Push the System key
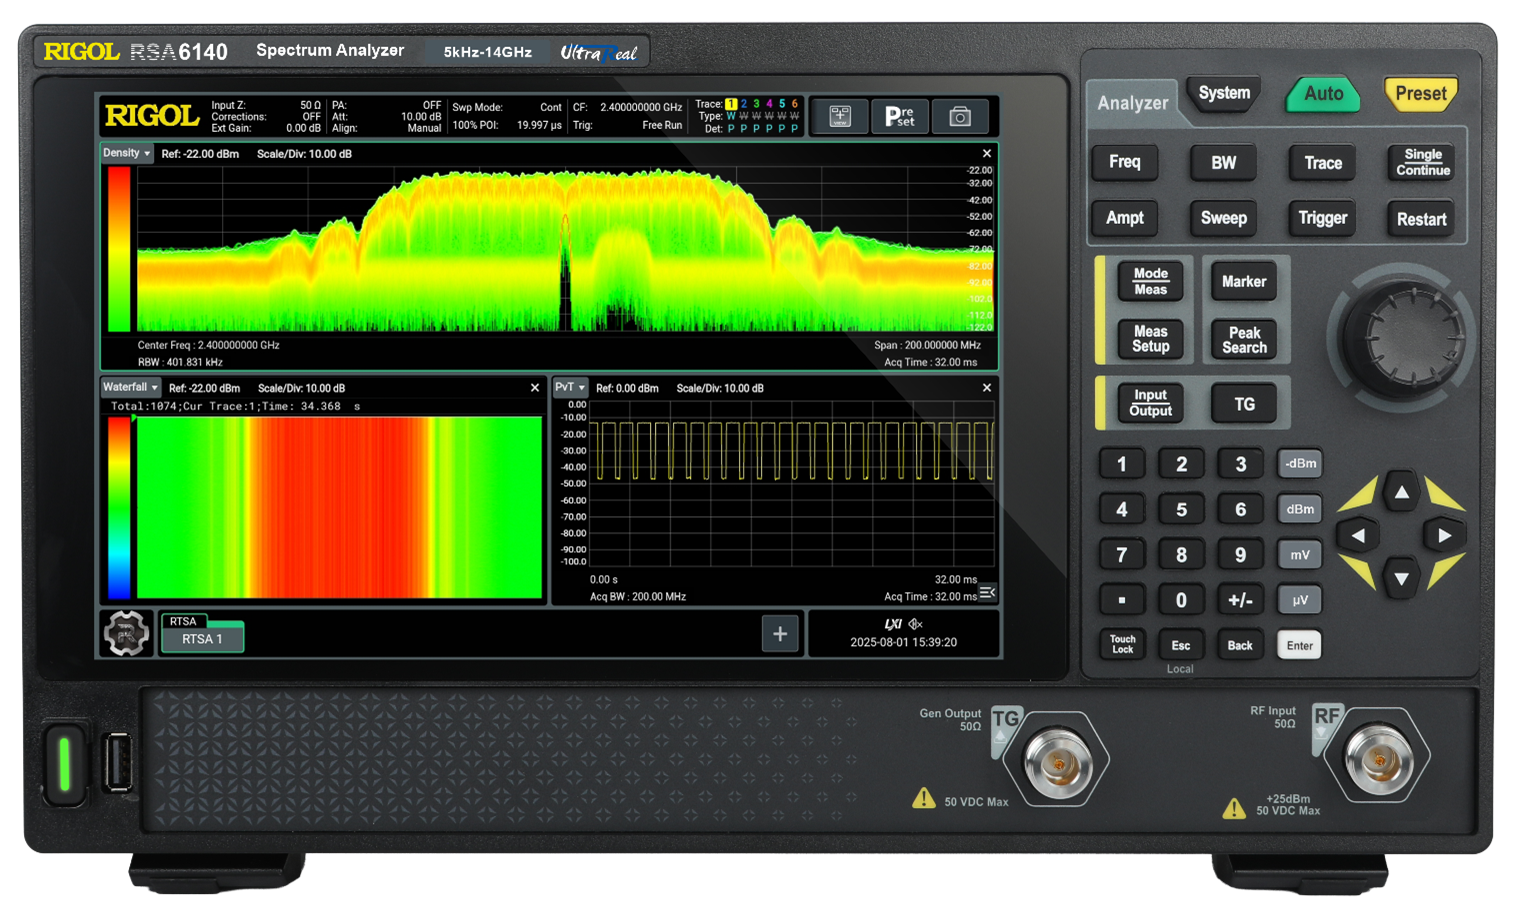Viewport: 1521px width, 908px height. tap(1224, 94)
